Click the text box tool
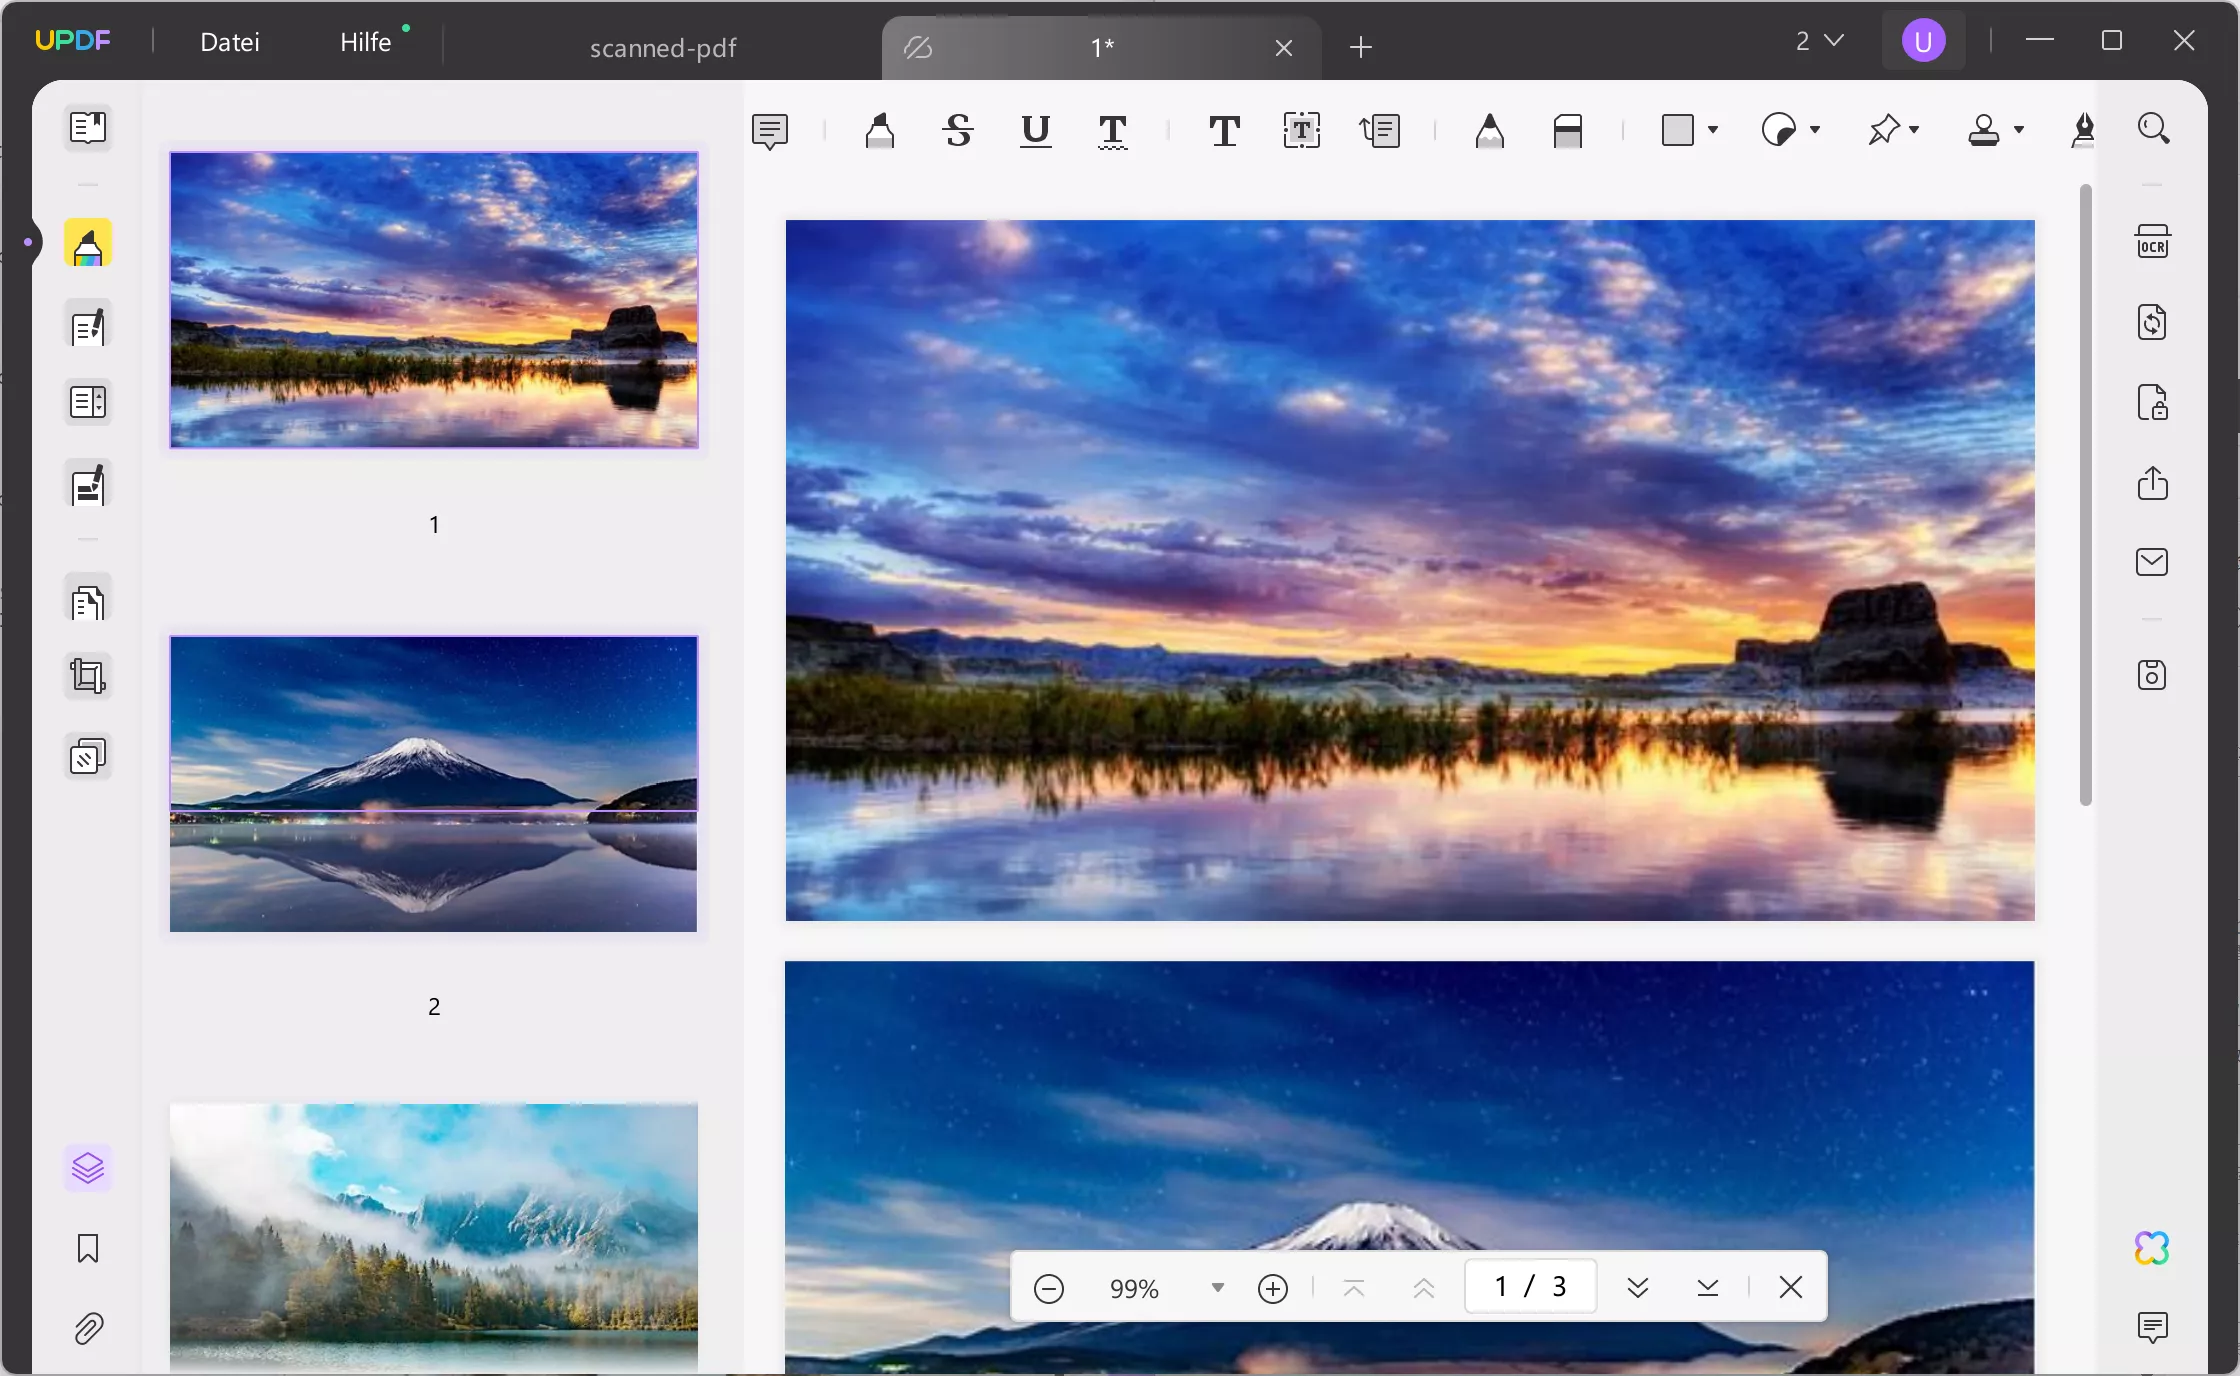The width and height of the screenshot is (2240, 1376). pos(1301,131)
